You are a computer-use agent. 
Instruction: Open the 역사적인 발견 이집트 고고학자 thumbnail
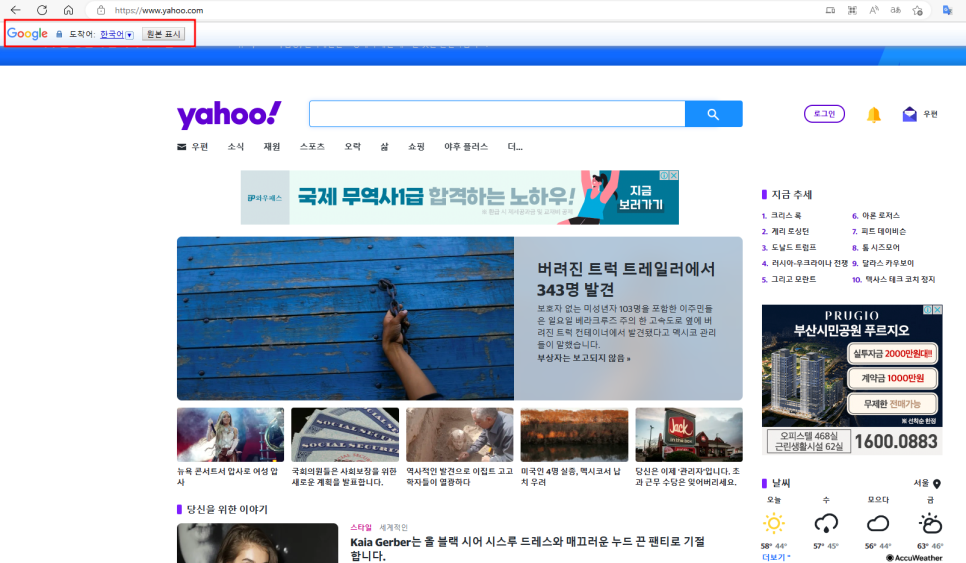tap(460, 435)
